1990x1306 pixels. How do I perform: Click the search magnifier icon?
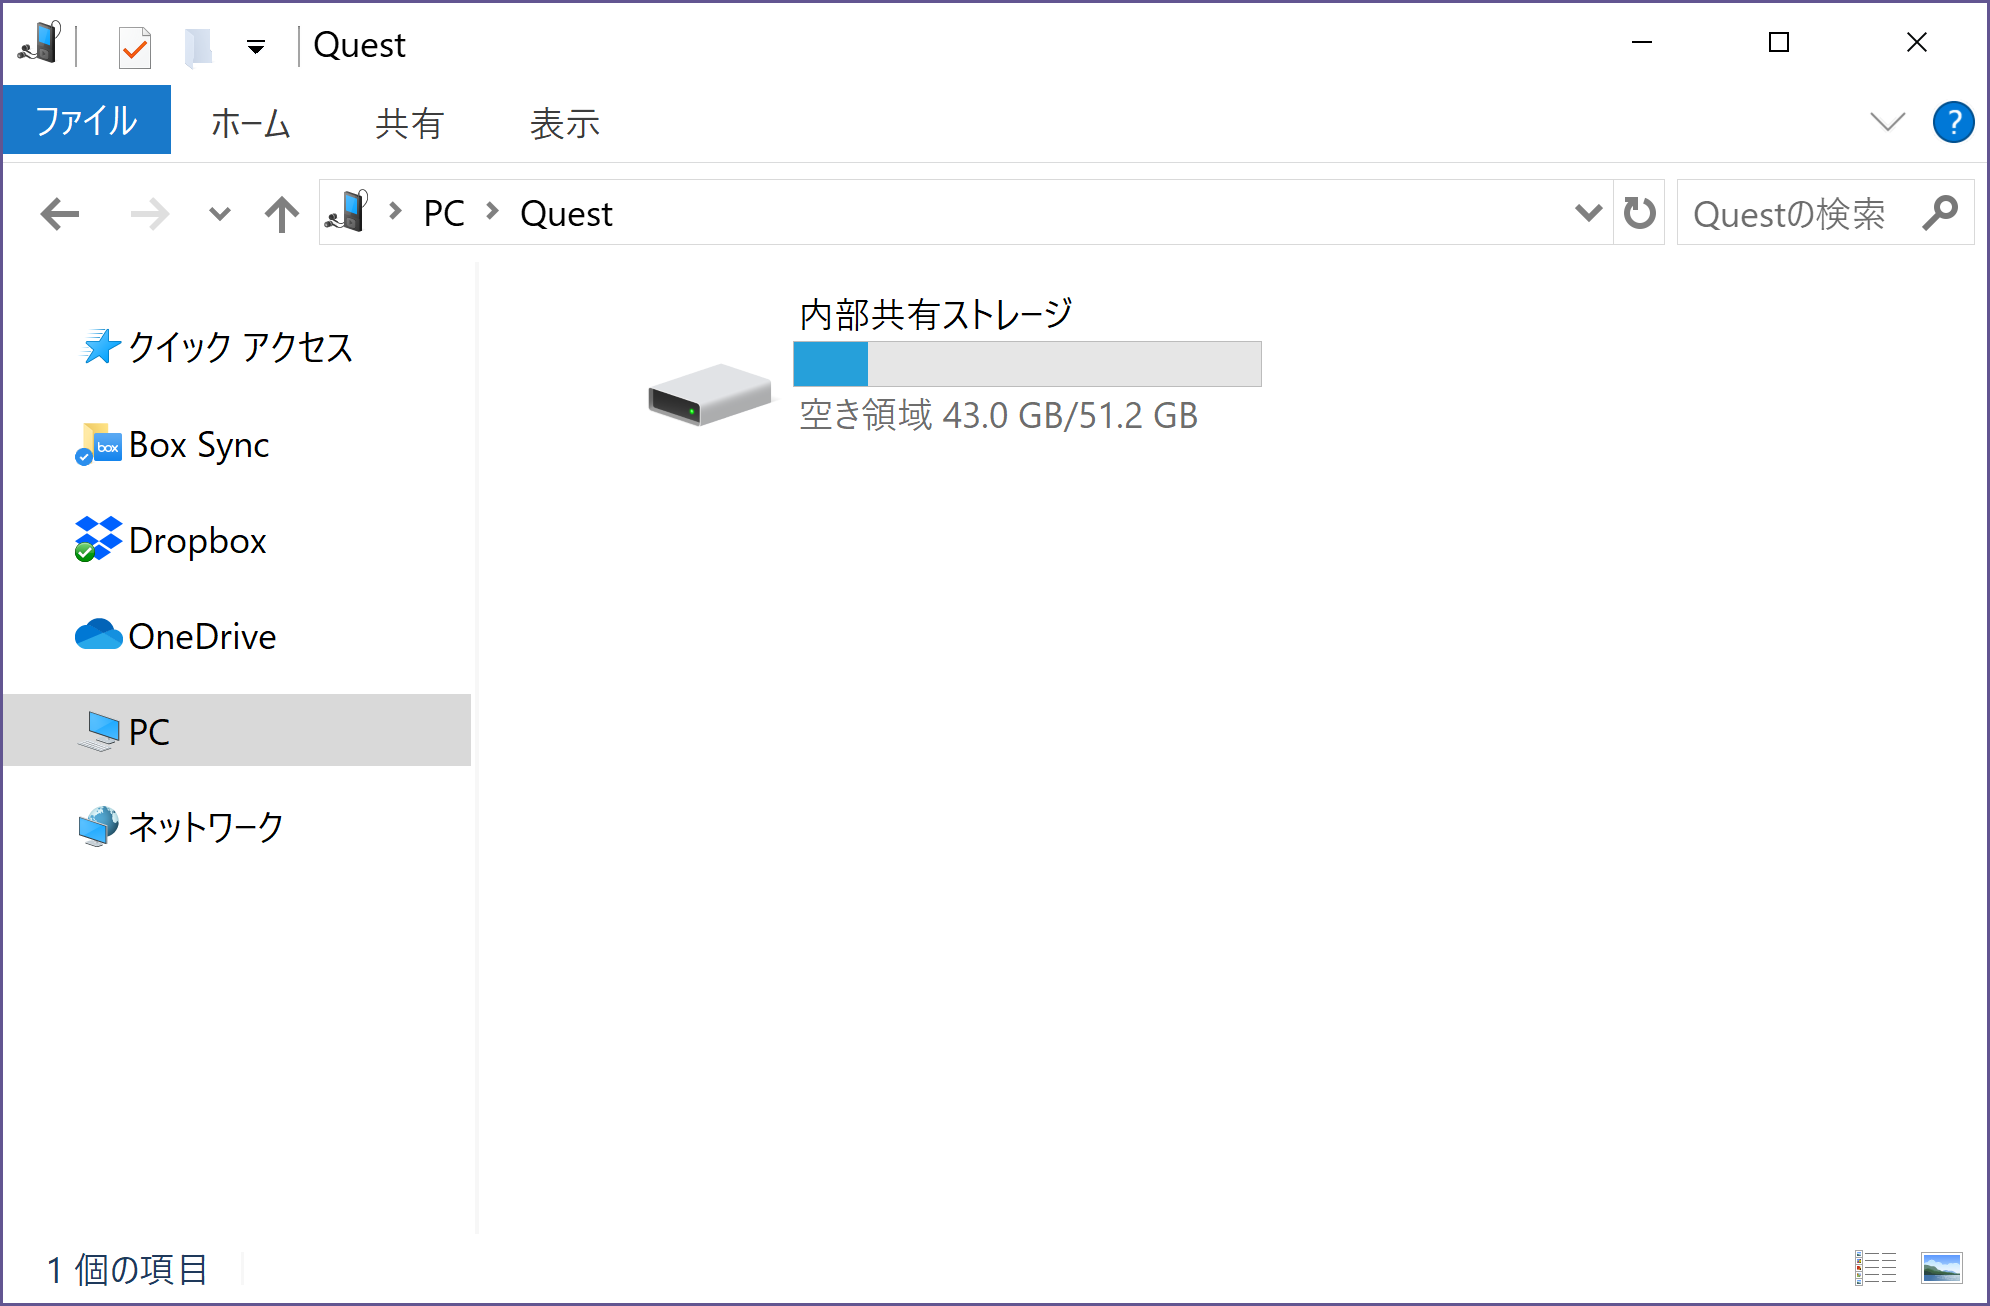(1943, 212)
